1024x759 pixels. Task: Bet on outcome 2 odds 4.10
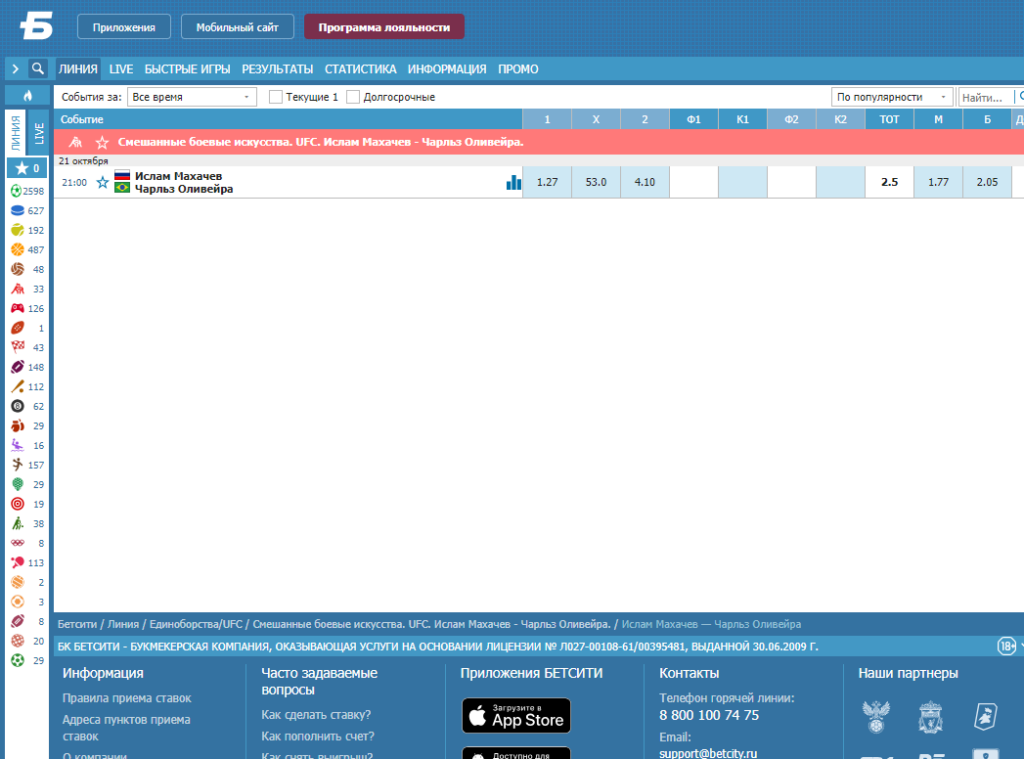pos(645,182)
